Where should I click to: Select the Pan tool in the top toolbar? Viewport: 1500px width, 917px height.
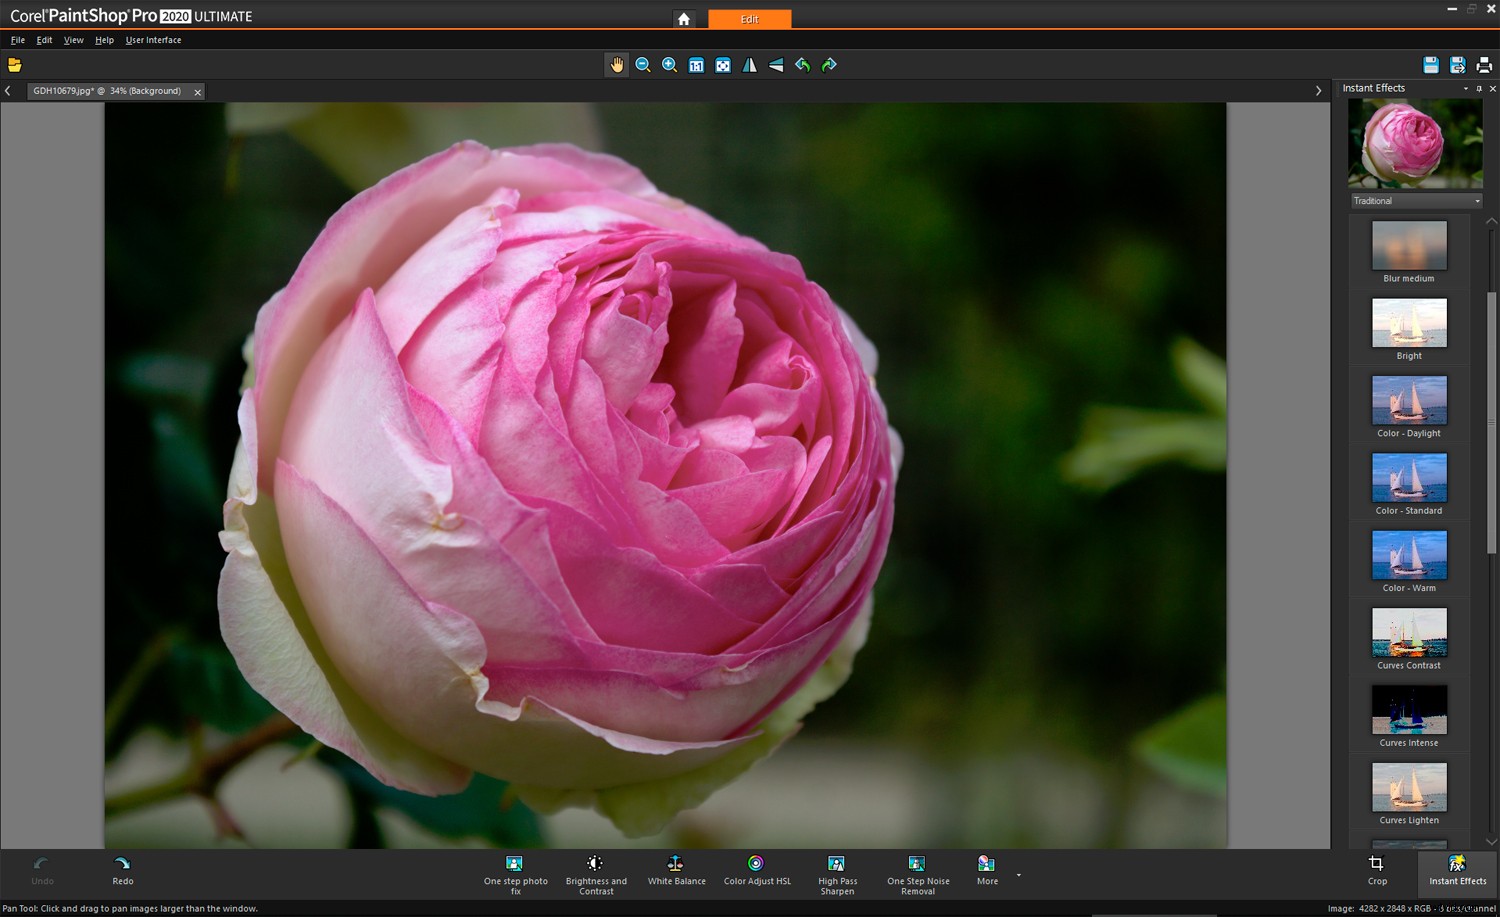[616, 64]
